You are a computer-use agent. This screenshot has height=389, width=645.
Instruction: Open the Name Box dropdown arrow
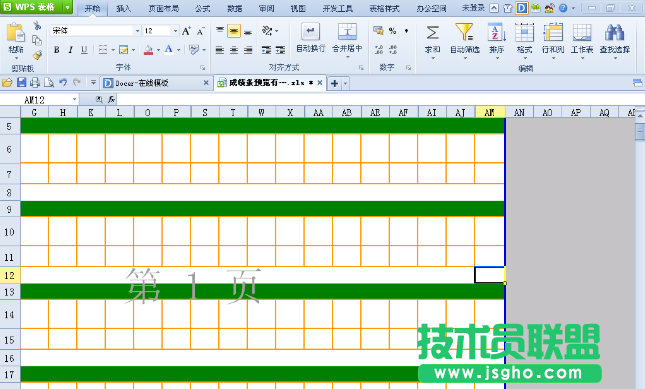tap(74, 100)
